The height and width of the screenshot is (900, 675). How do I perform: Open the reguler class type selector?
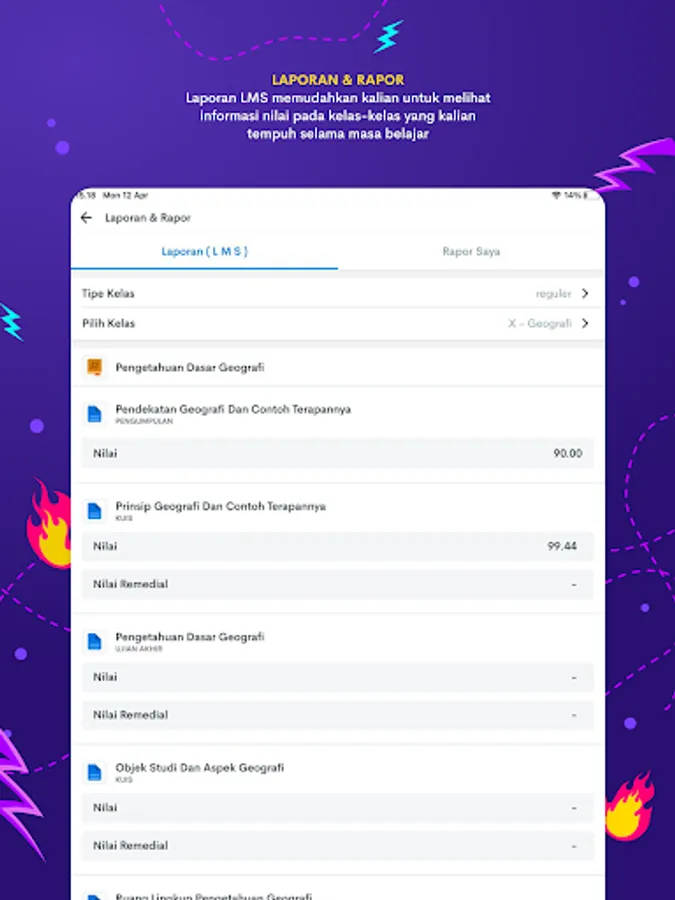553,293
